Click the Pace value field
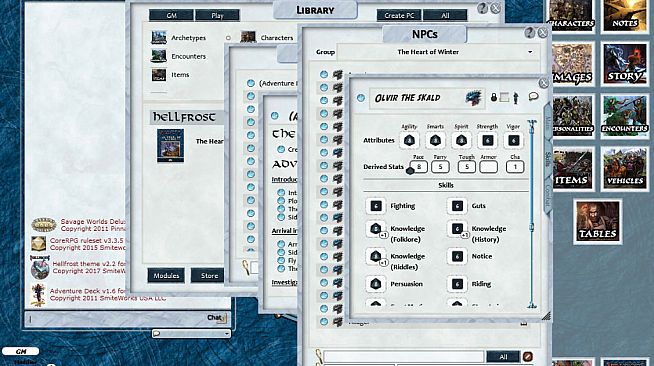 (419, 167)
